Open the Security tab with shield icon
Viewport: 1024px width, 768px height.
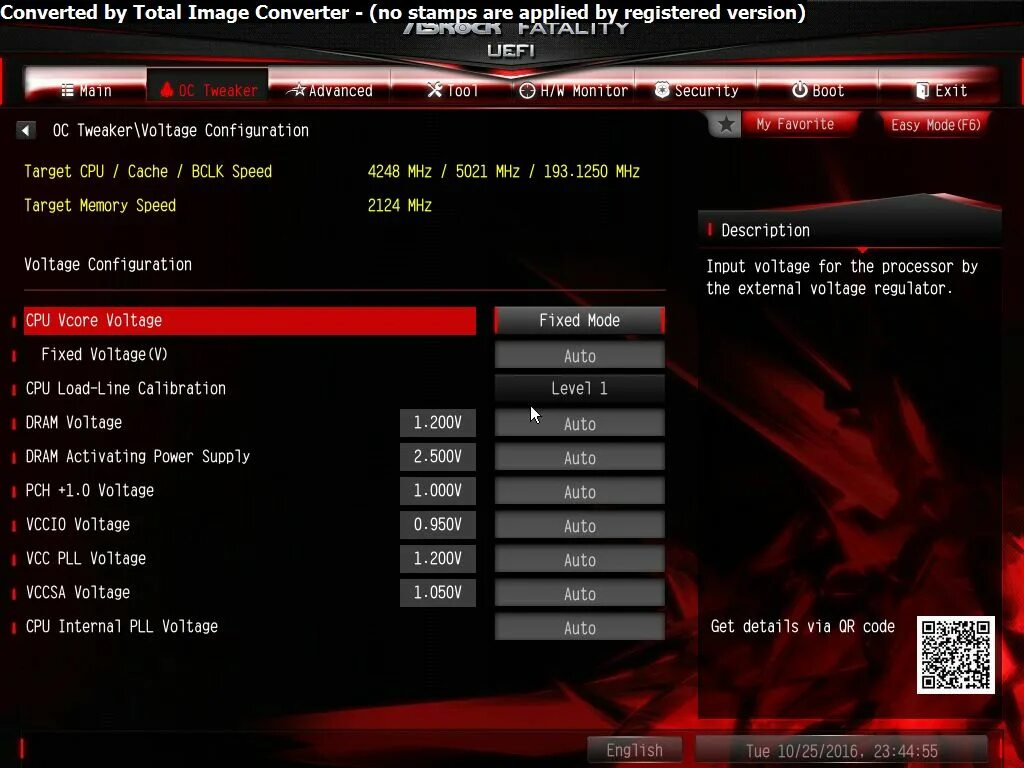[x=696, y=90]
